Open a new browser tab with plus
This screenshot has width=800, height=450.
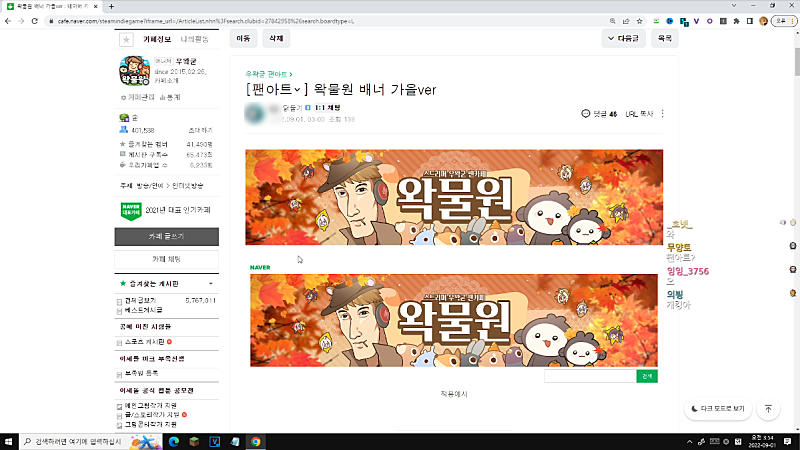tap(111, 7)
